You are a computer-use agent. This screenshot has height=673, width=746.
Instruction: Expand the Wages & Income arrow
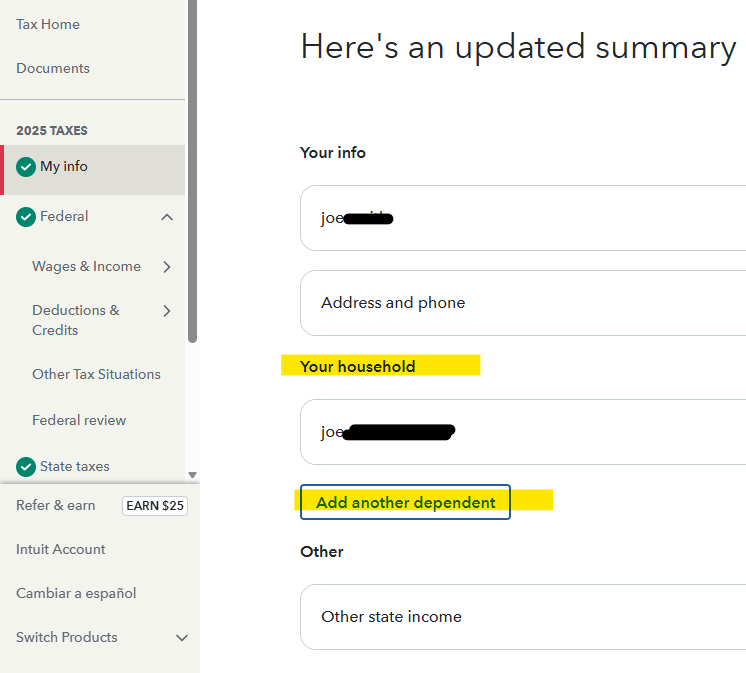pos(167,267)
